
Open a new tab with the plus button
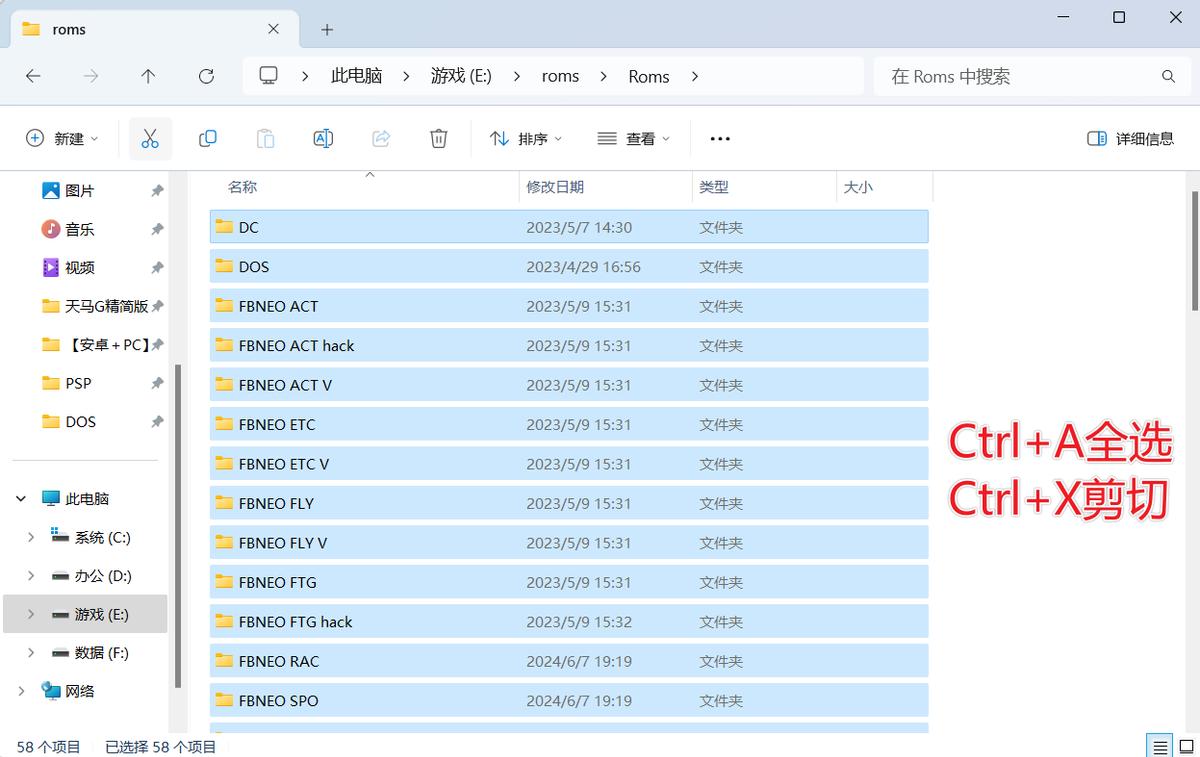click(x=326, y=30)
